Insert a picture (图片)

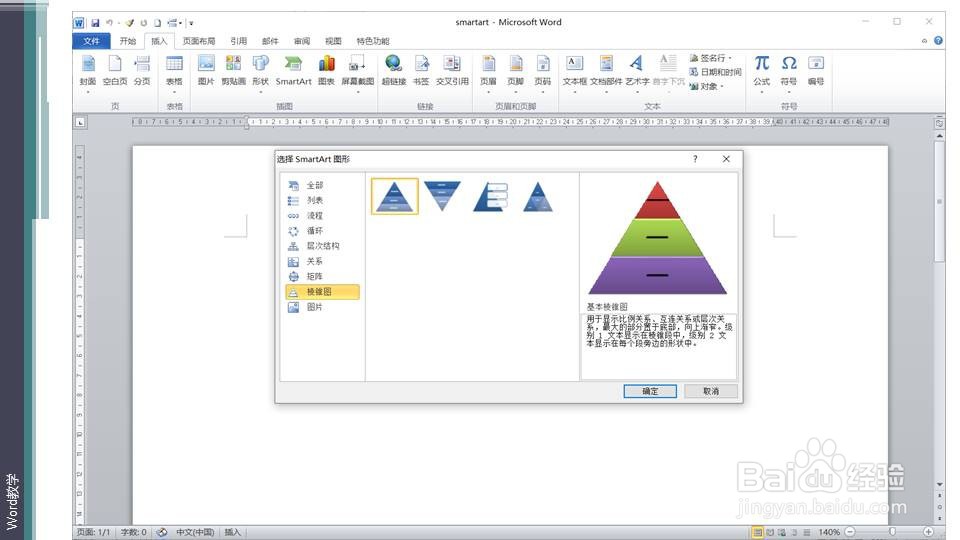(x=206, y=72)
